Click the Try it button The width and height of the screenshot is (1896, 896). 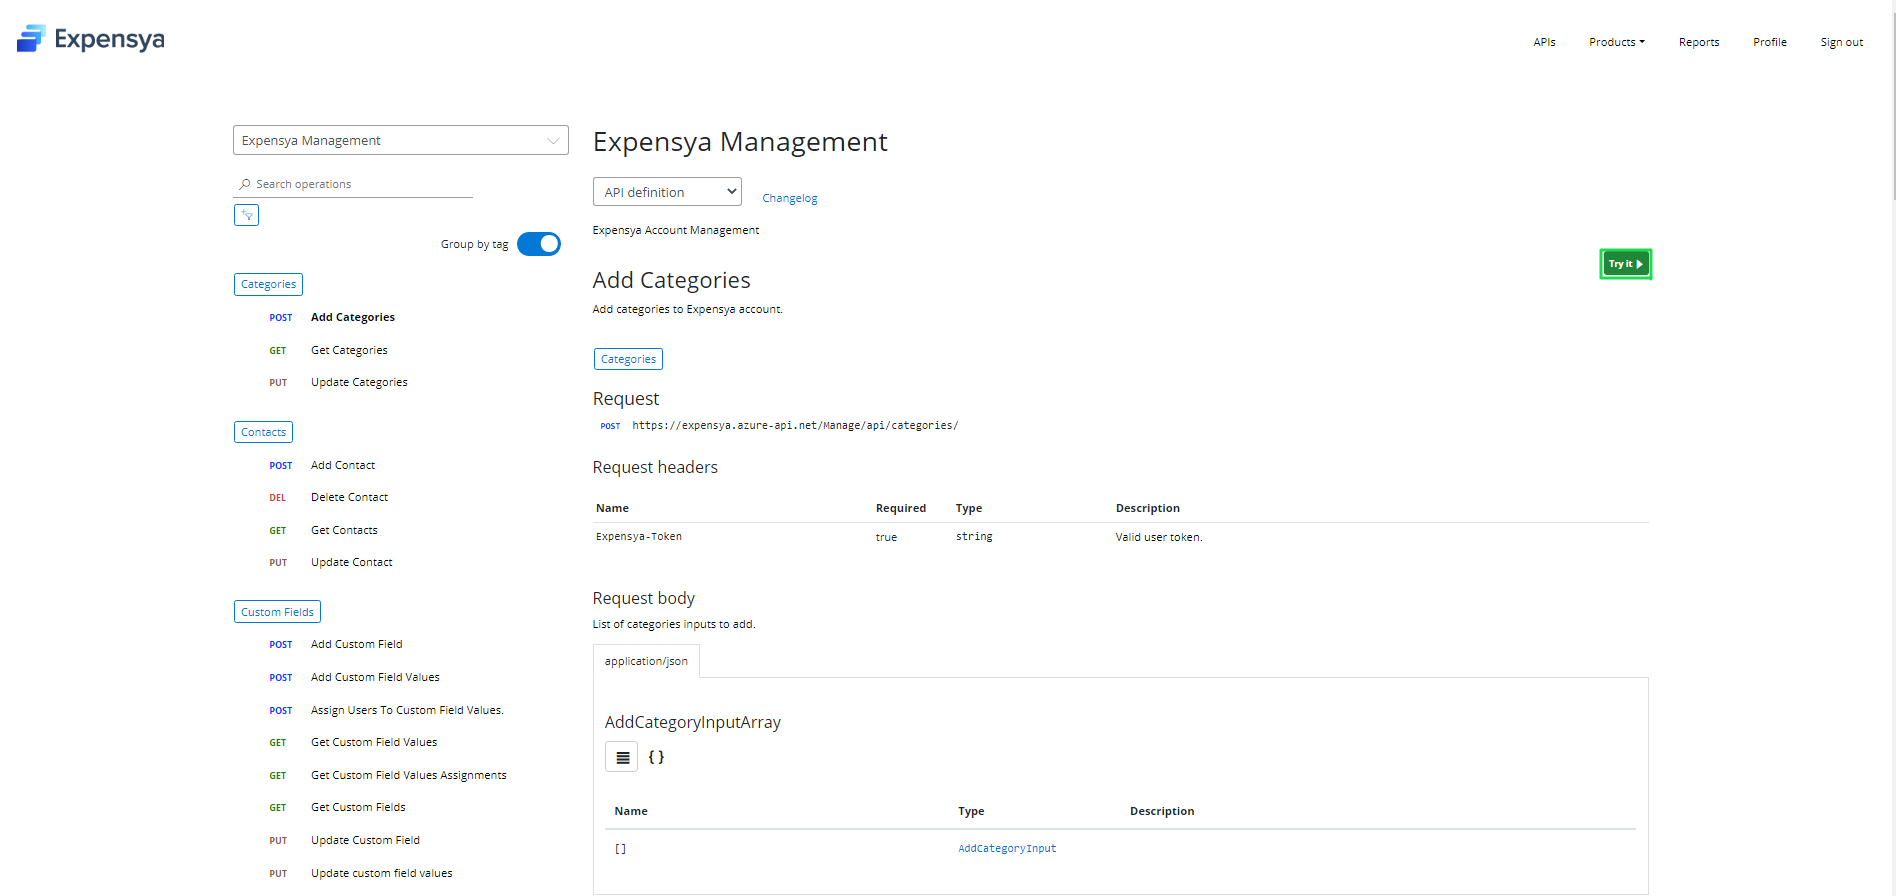[1626, 264]
